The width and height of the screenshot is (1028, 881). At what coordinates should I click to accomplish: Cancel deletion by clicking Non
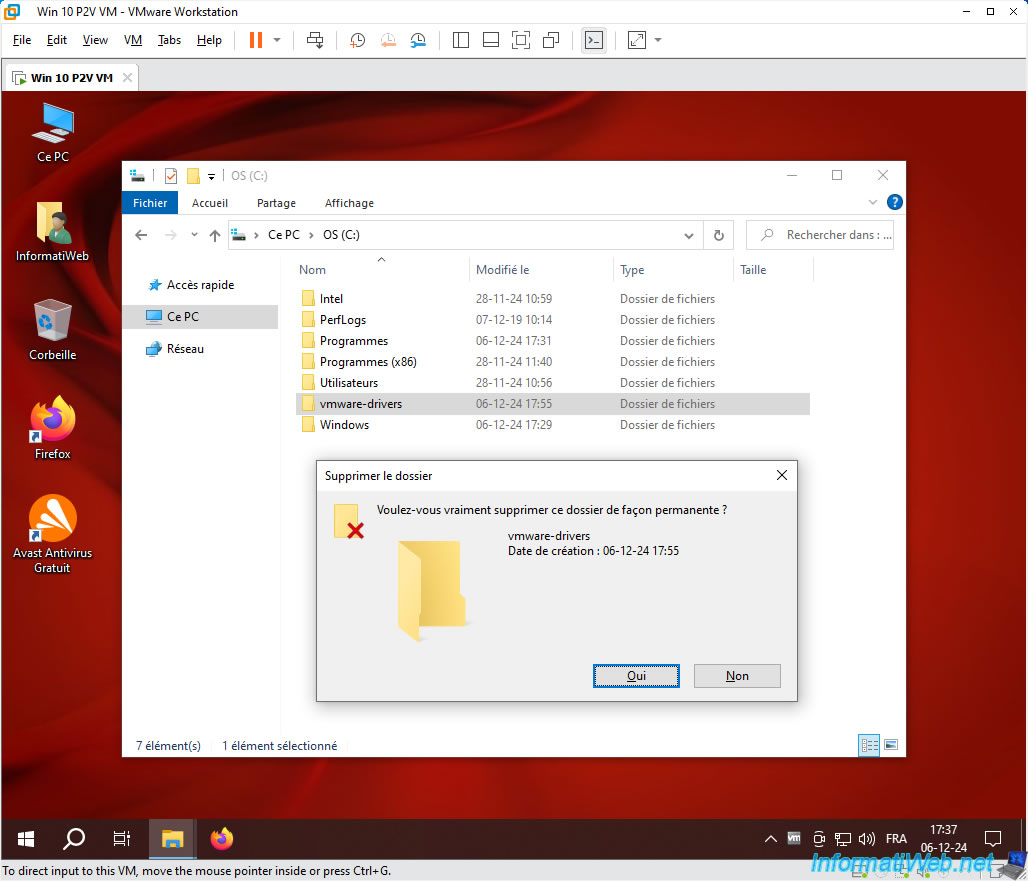737,676
